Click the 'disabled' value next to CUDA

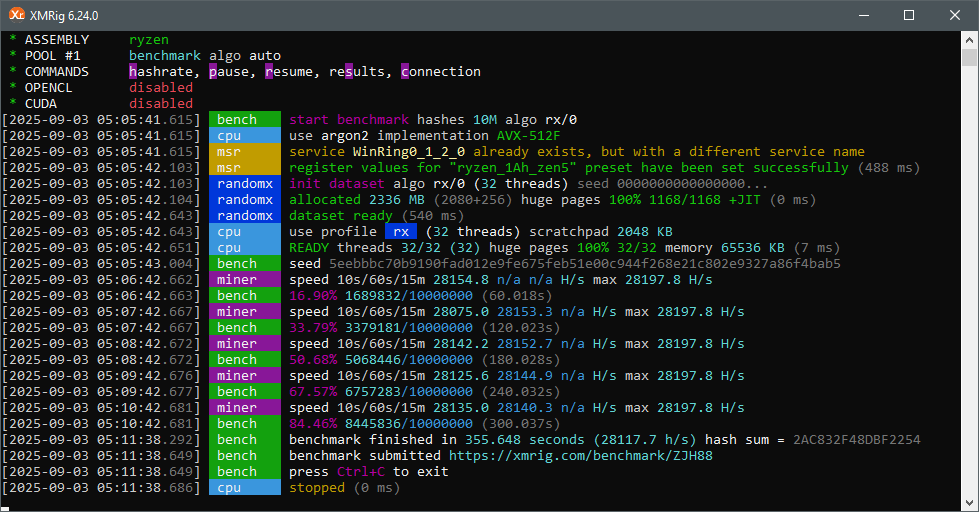click(161, 104)
